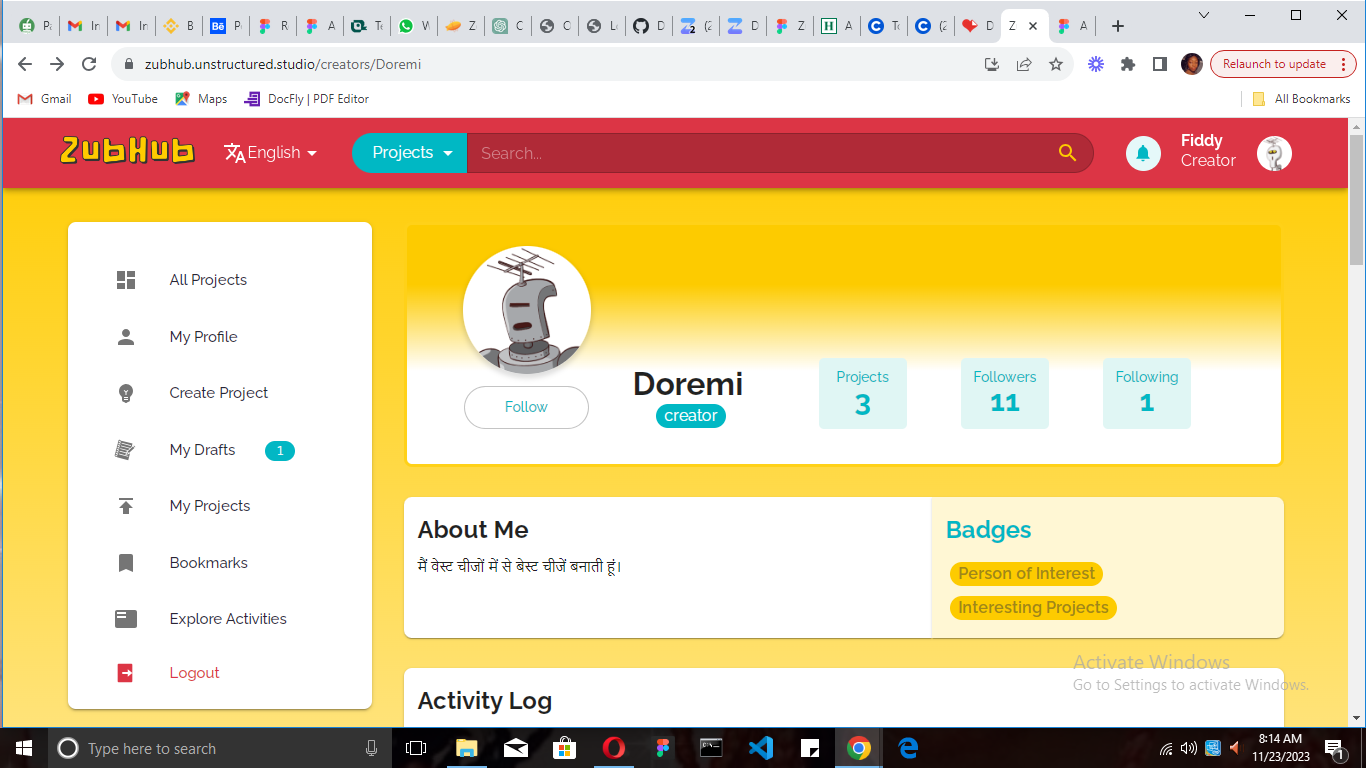Click the search input field
The height and width of the screenshot is (768, 1366).
click(760, 153)
